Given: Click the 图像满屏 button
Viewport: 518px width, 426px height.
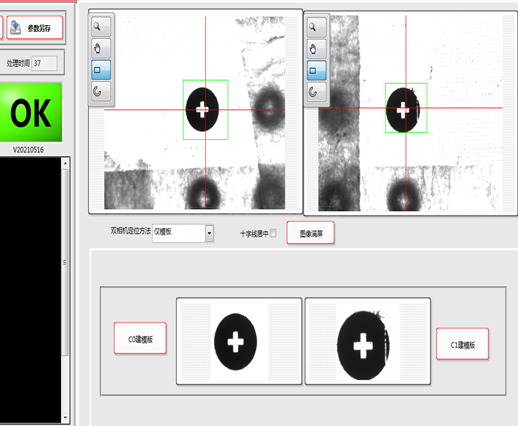Looking at the screenshot, I should coord(310,233).
